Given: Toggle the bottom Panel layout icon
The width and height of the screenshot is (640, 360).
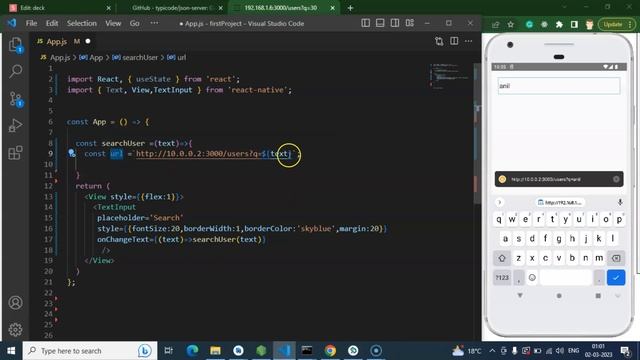Looking at the screenshot, I should (380, 23).
